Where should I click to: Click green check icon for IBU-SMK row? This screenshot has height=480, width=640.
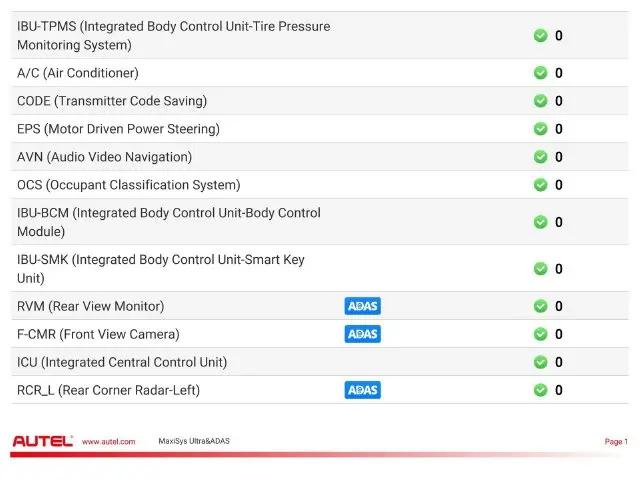540,269
